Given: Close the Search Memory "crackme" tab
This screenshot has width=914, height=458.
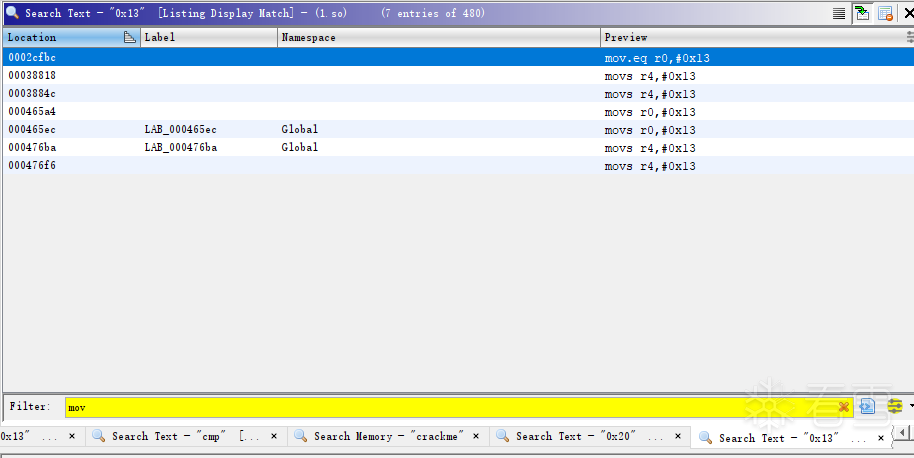Looking at the screenshot, I should 476,436.
